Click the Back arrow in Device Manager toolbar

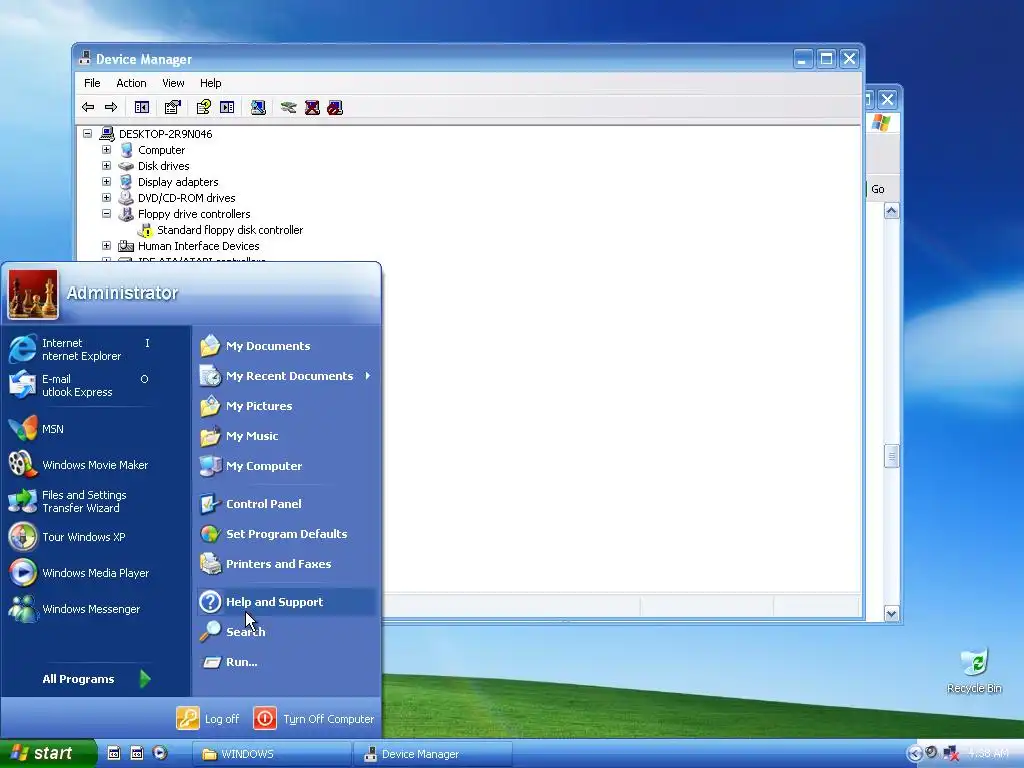coord(88,107)
